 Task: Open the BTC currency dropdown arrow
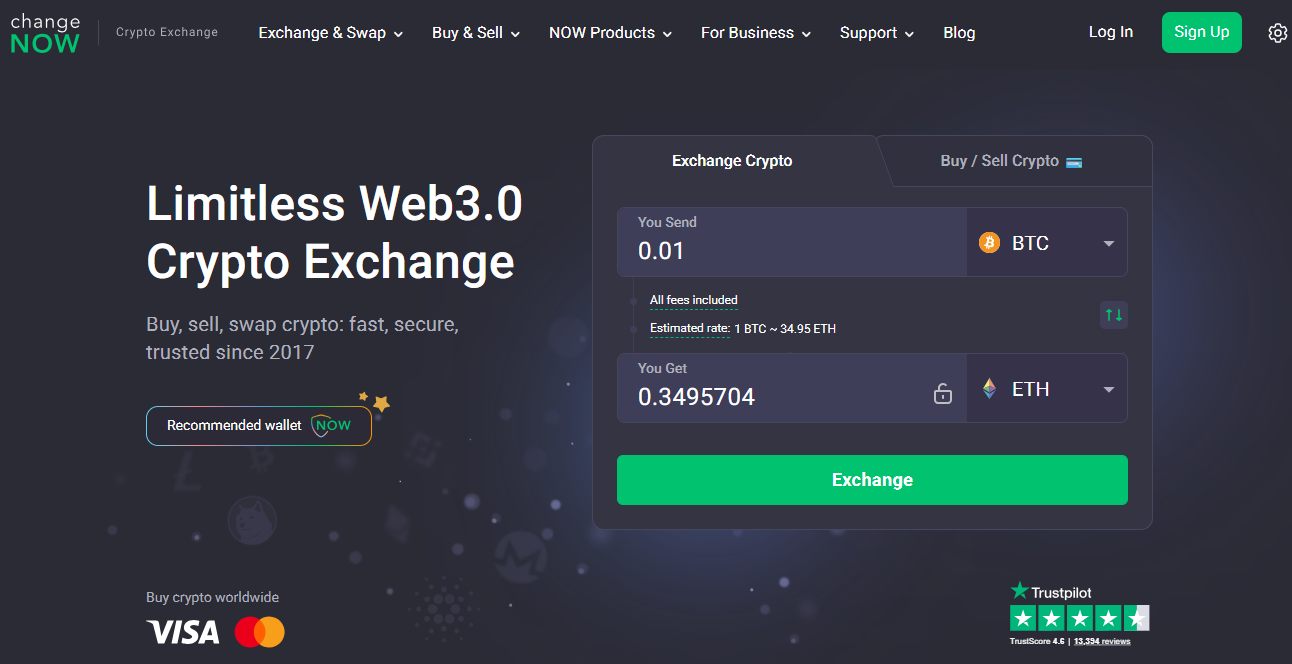pyautogui.click(x=1108, y=243)
